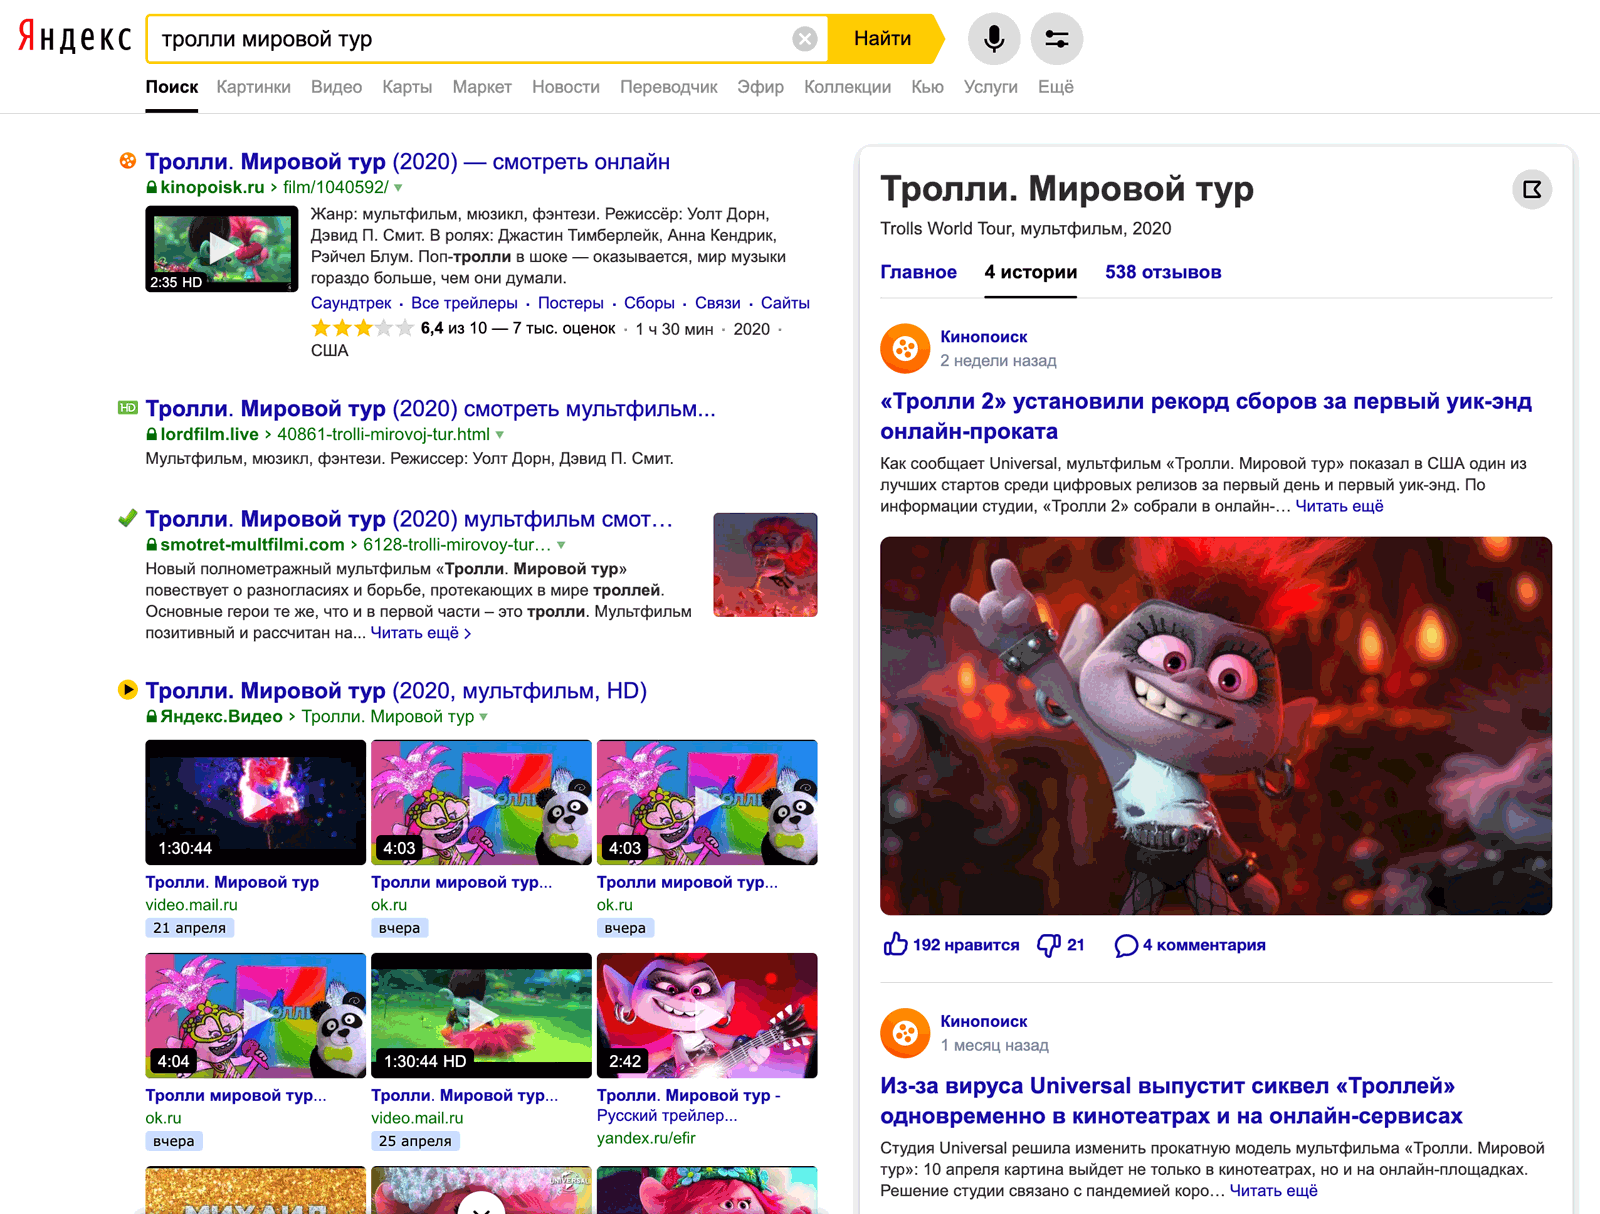Click the share icon in the movie panel

pos(1532,189)
